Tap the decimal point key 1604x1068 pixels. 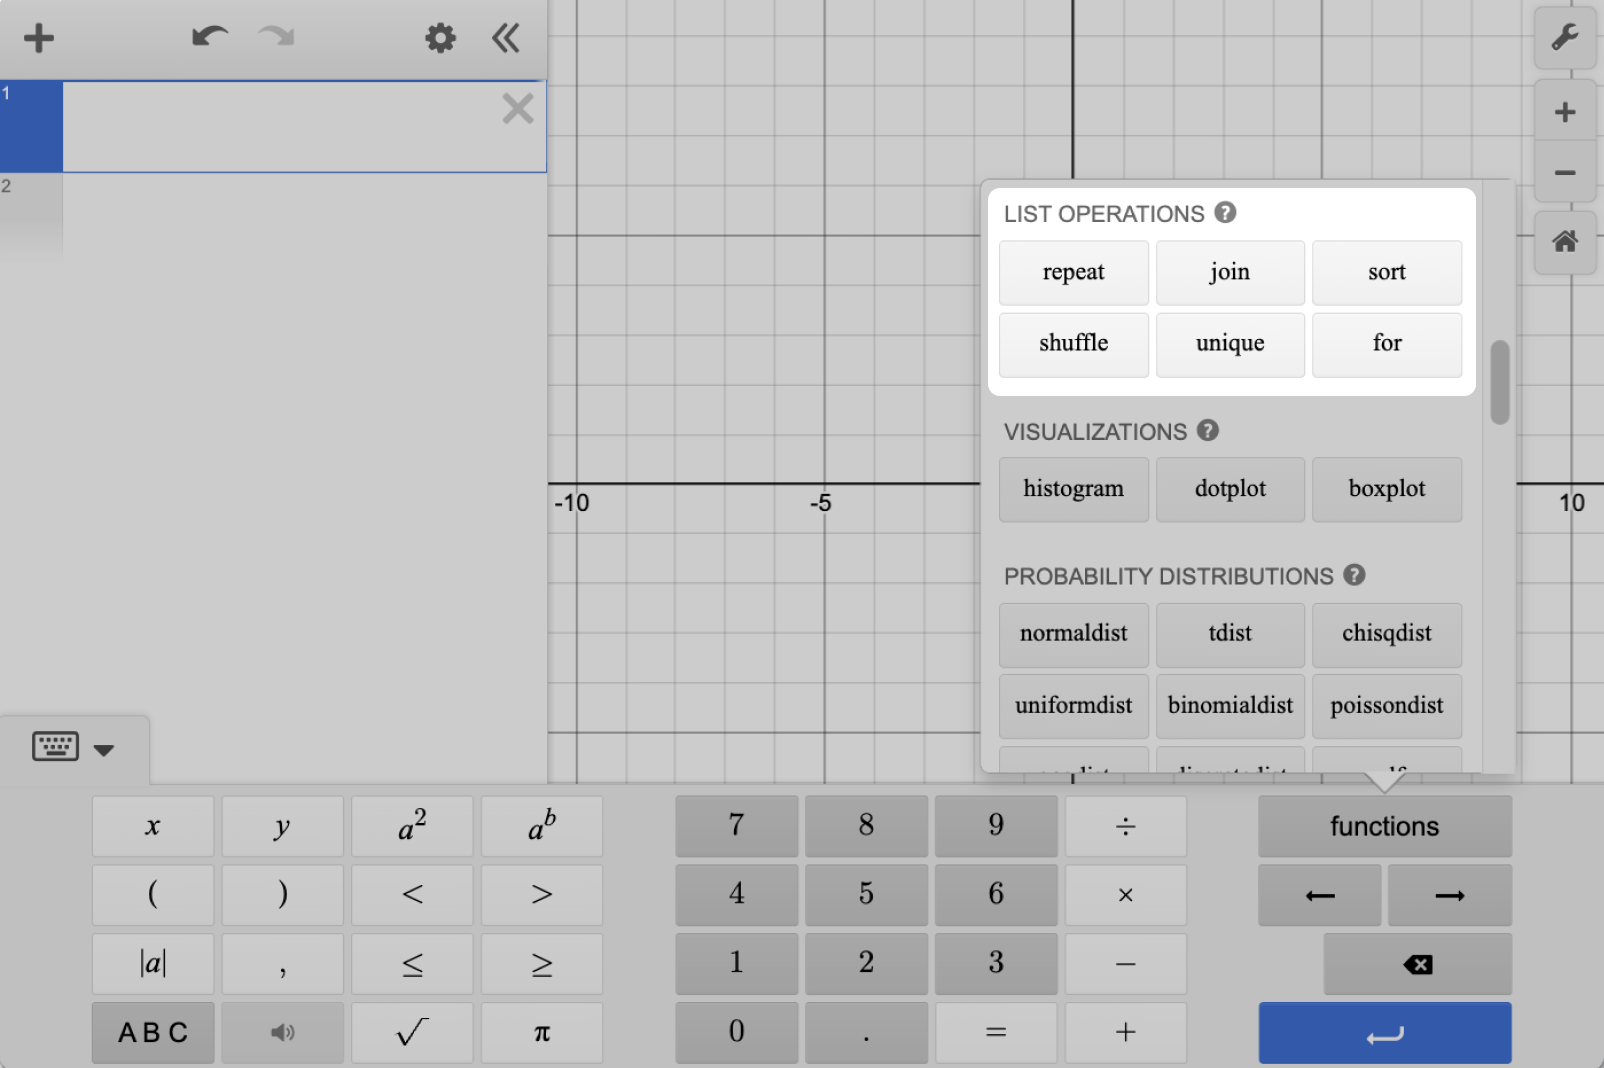(866, 1032)
